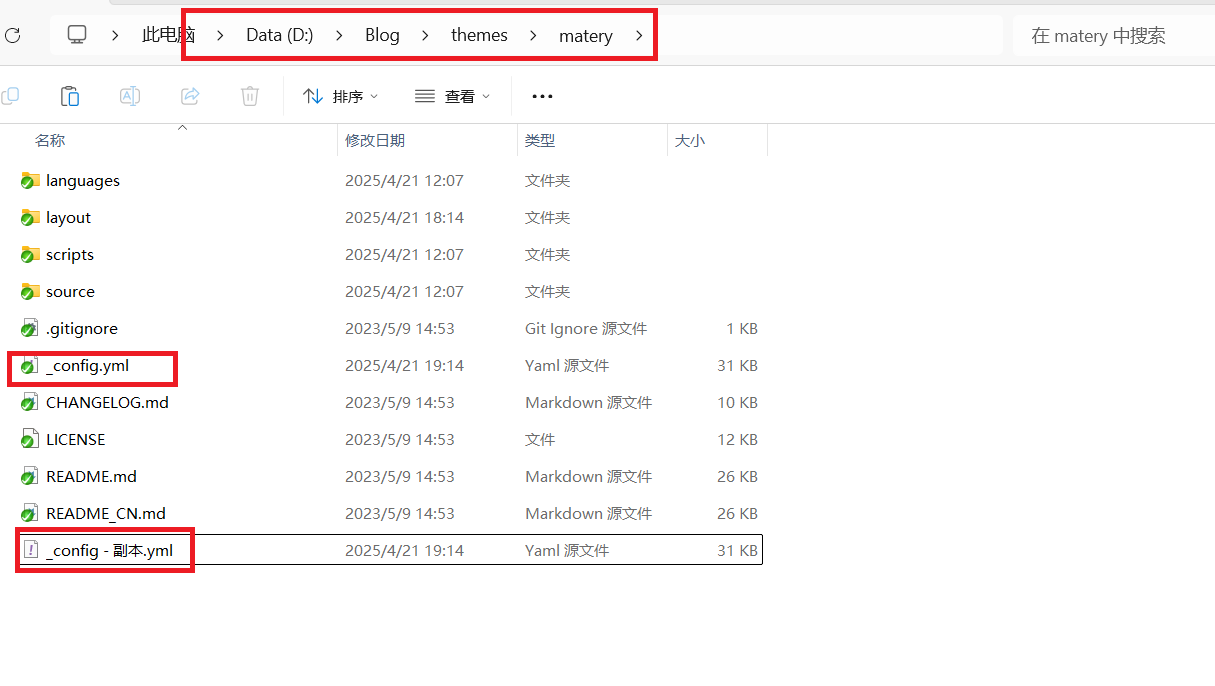Image resolution: width=1215 pixels, height=686 pixels.
Task: Click the Copy icon in toolbar
Action: click(10, 96)
